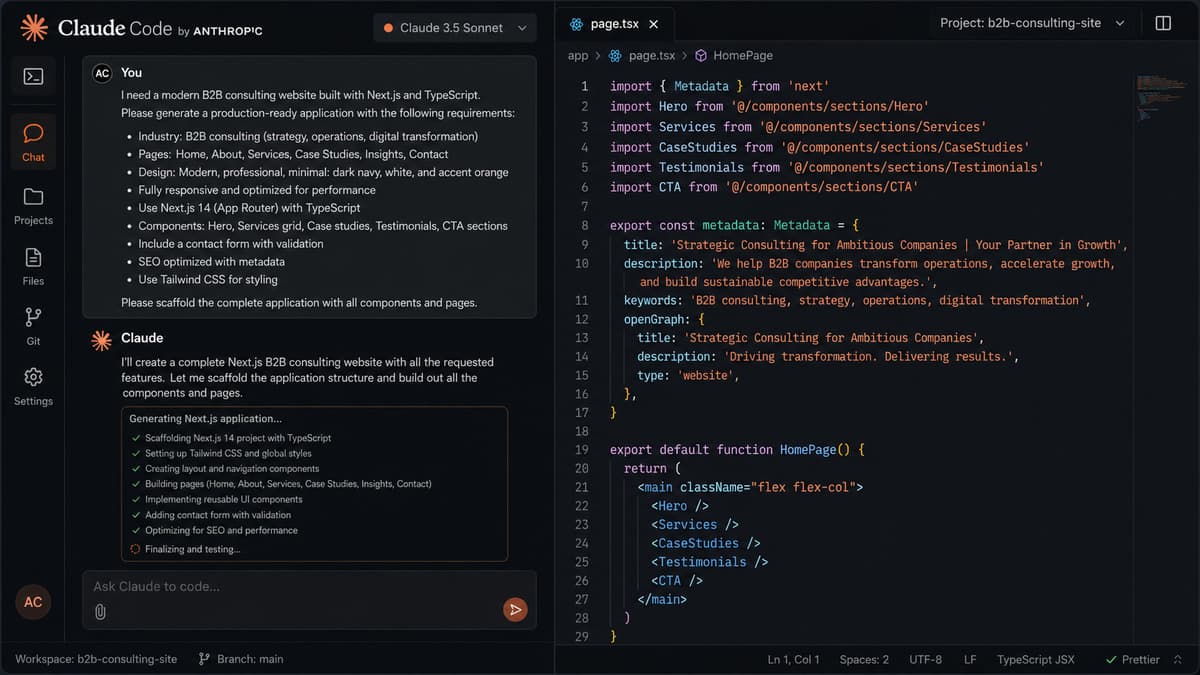Image resolution: width=1200 pixels, height=675 pixels.
Task: Click the Finalizing and testing spinner icon
Action: [x=135, y=549]
